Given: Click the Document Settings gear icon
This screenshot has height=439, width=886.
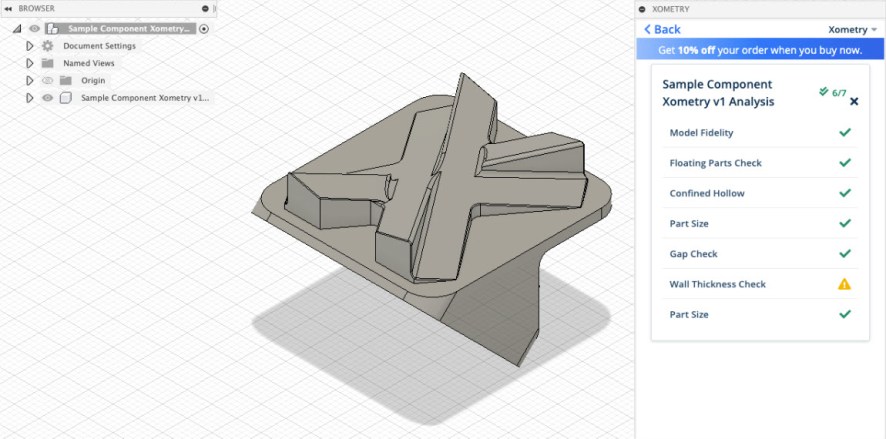Looking at the screenshot, I should (x=47, y=46).
